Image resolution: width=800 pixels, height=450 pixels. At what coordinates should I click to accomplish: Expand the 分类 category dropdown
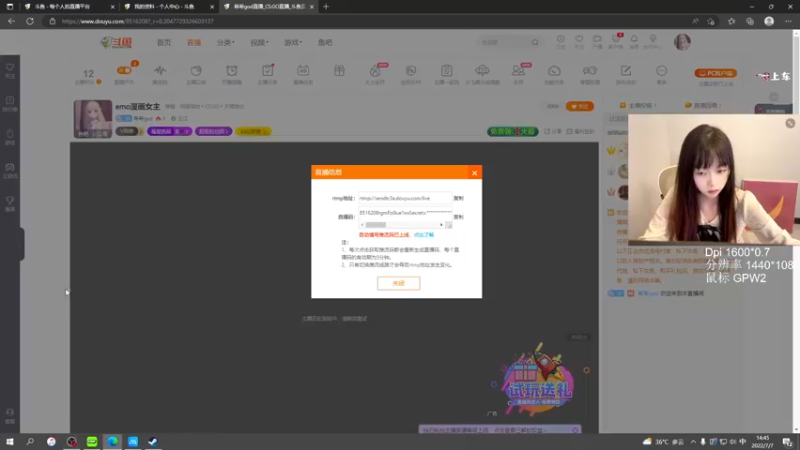click(226, 42)
